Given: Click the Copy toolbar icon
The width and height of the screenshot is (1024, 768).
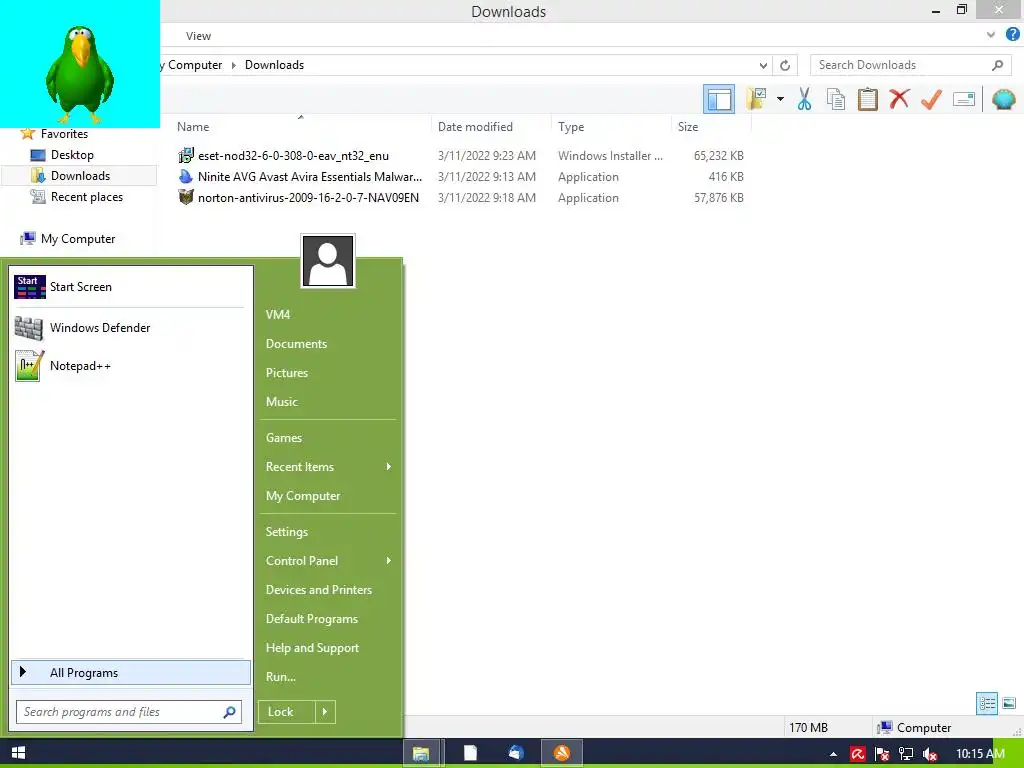Looking at the screenshot, I should tap(835, 99).
